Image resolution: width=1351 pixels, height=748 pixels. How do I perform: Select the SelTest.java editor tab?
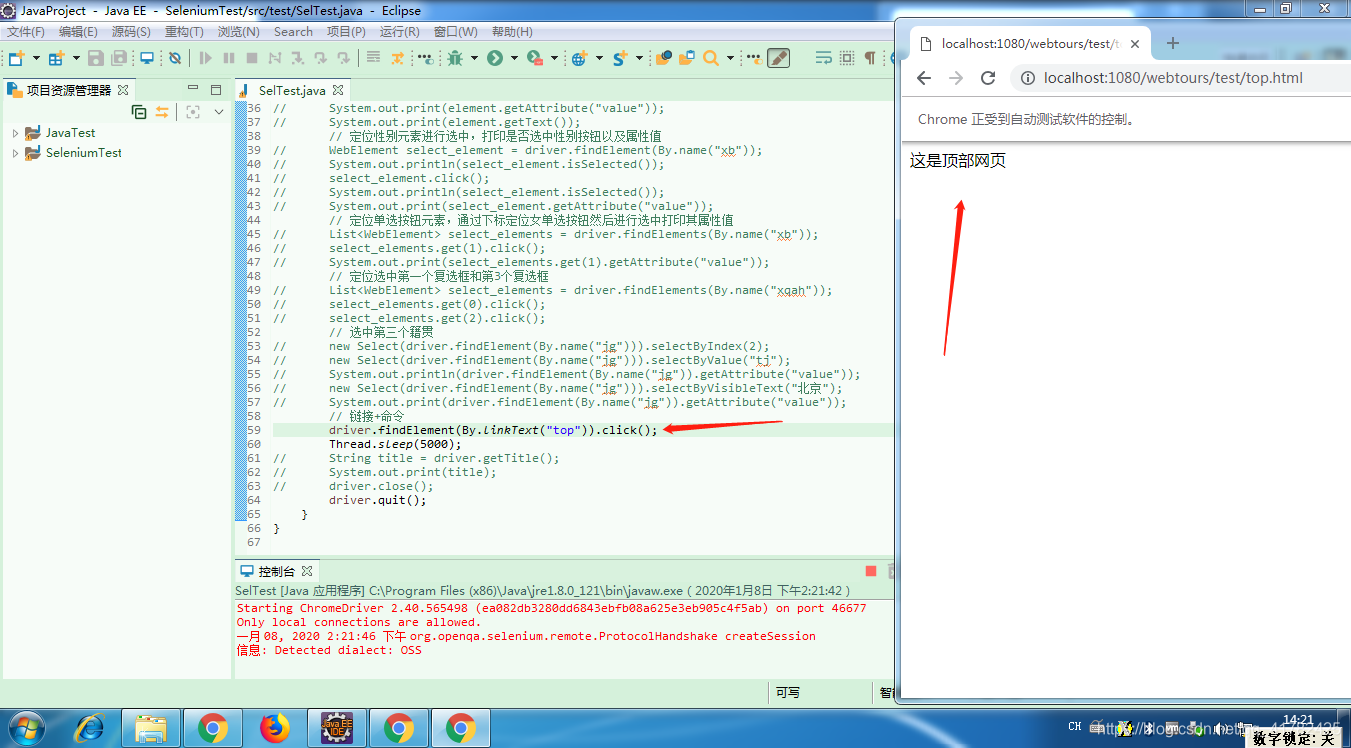pos(291,90)
